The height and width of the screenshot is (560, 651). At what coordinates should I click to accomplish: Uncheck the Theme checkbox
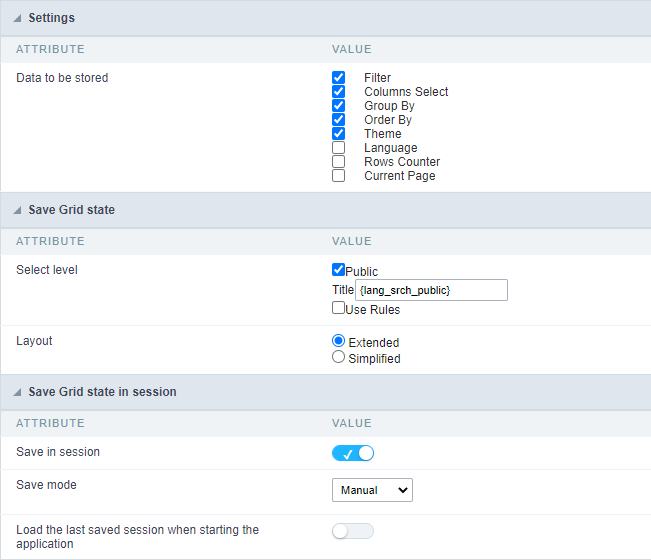pos(339,133)
